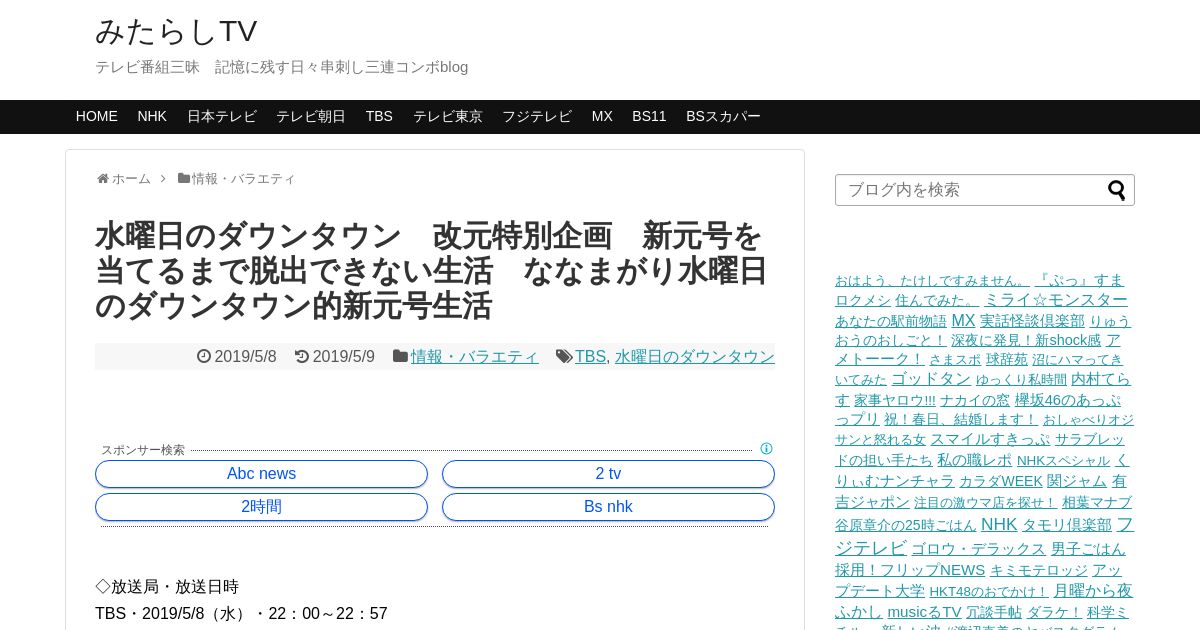The image size is (1200, 630).
Task: Open the 注目の激ウマ店を探せ！ tag
Action: tap(986, 502)
